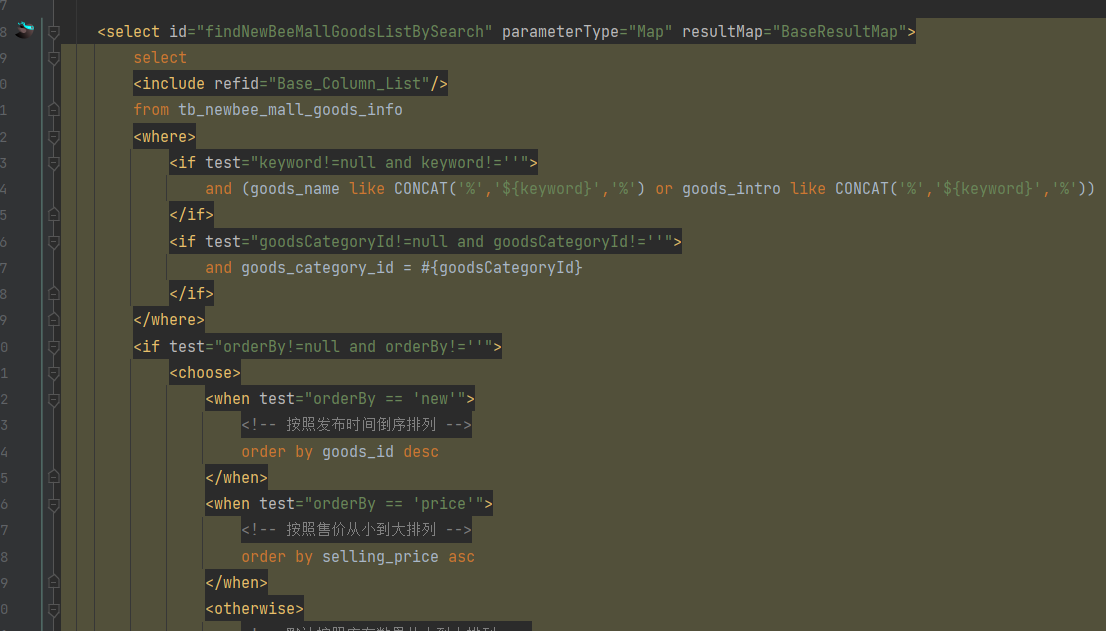
Task: Click goods_name in the like clause
Action: [x=295, y=189]
